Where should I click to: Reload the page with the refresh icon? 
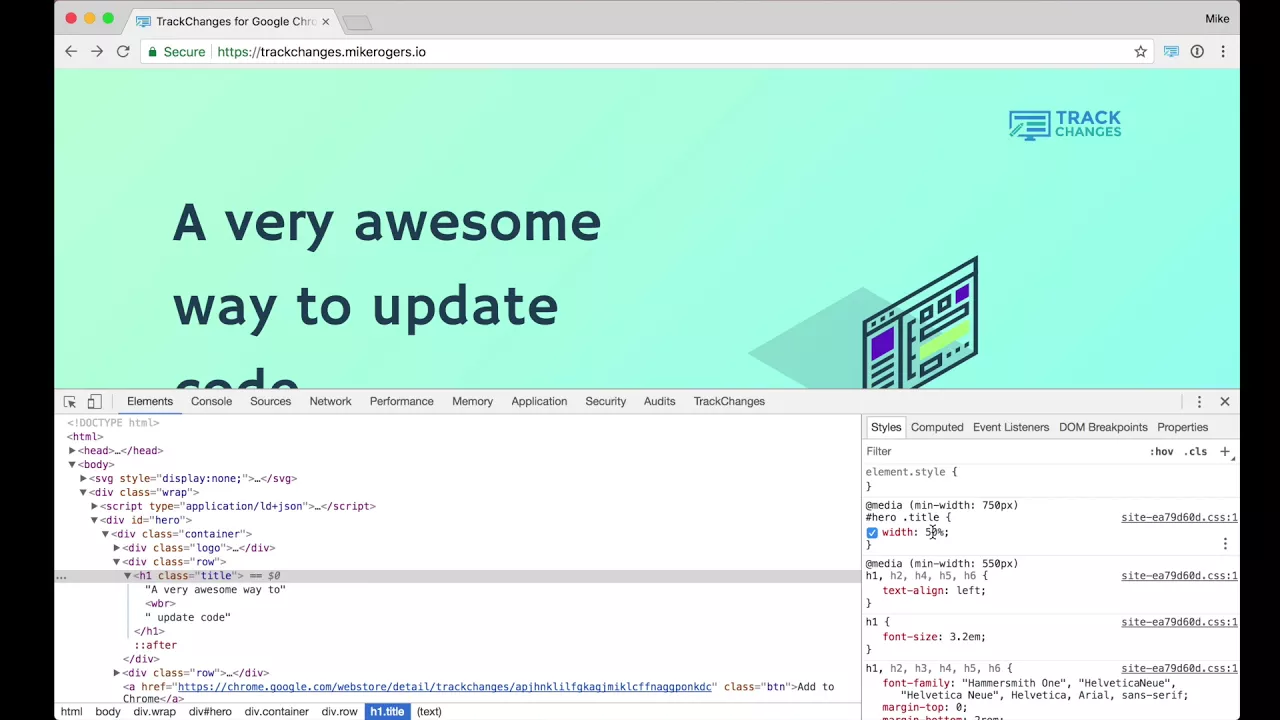pyautogui.click(x=123, y=52)
